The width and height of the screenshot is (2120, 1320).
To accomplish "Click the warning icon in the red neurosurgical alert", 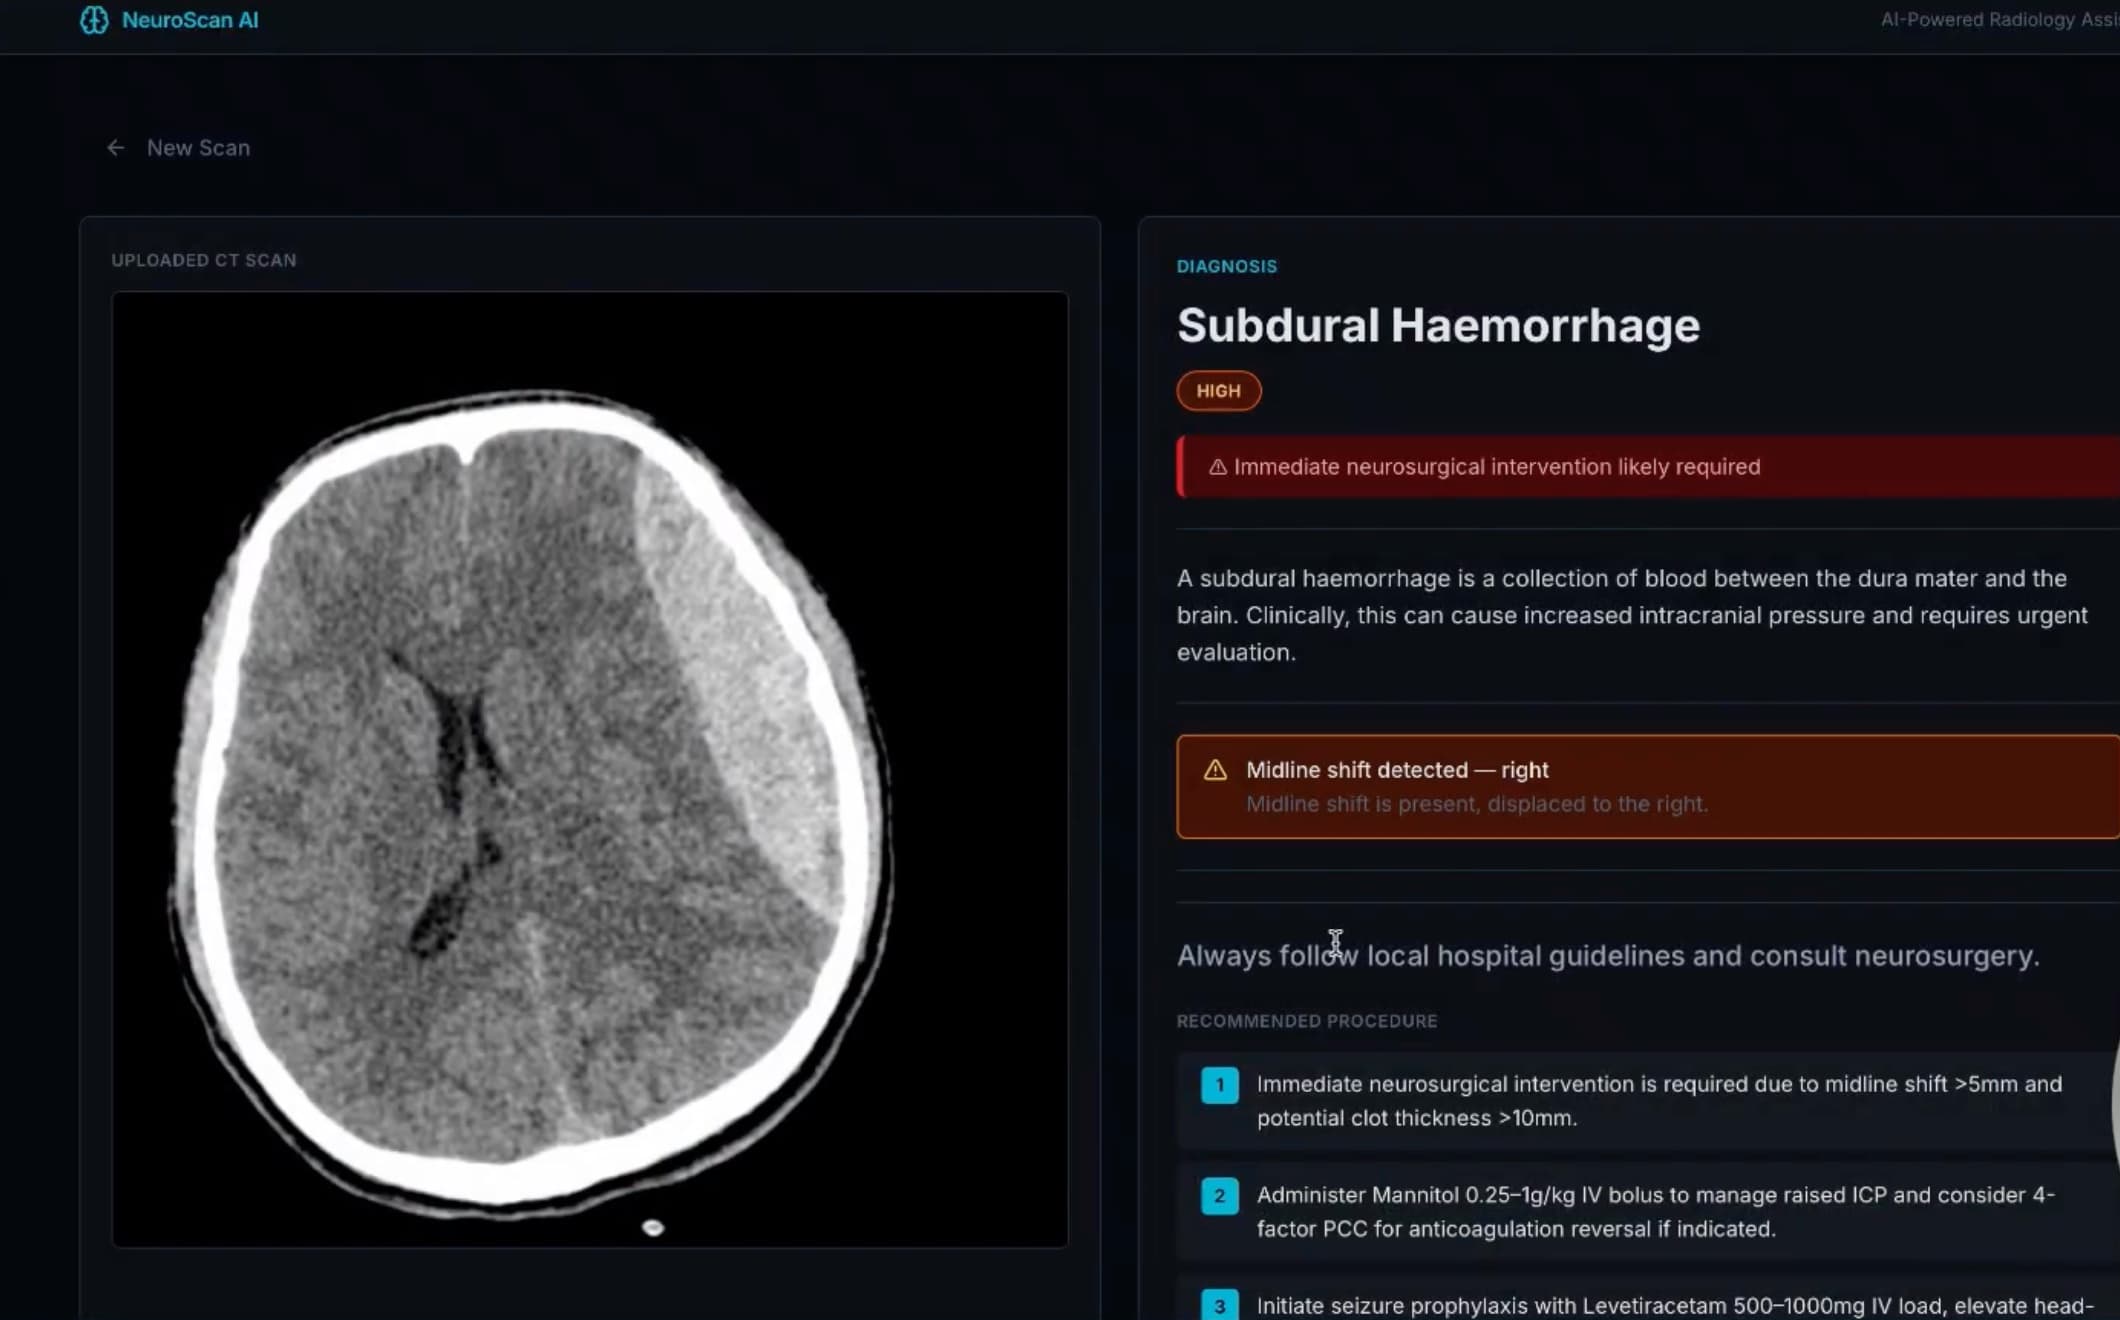I will click(1217, 467).
